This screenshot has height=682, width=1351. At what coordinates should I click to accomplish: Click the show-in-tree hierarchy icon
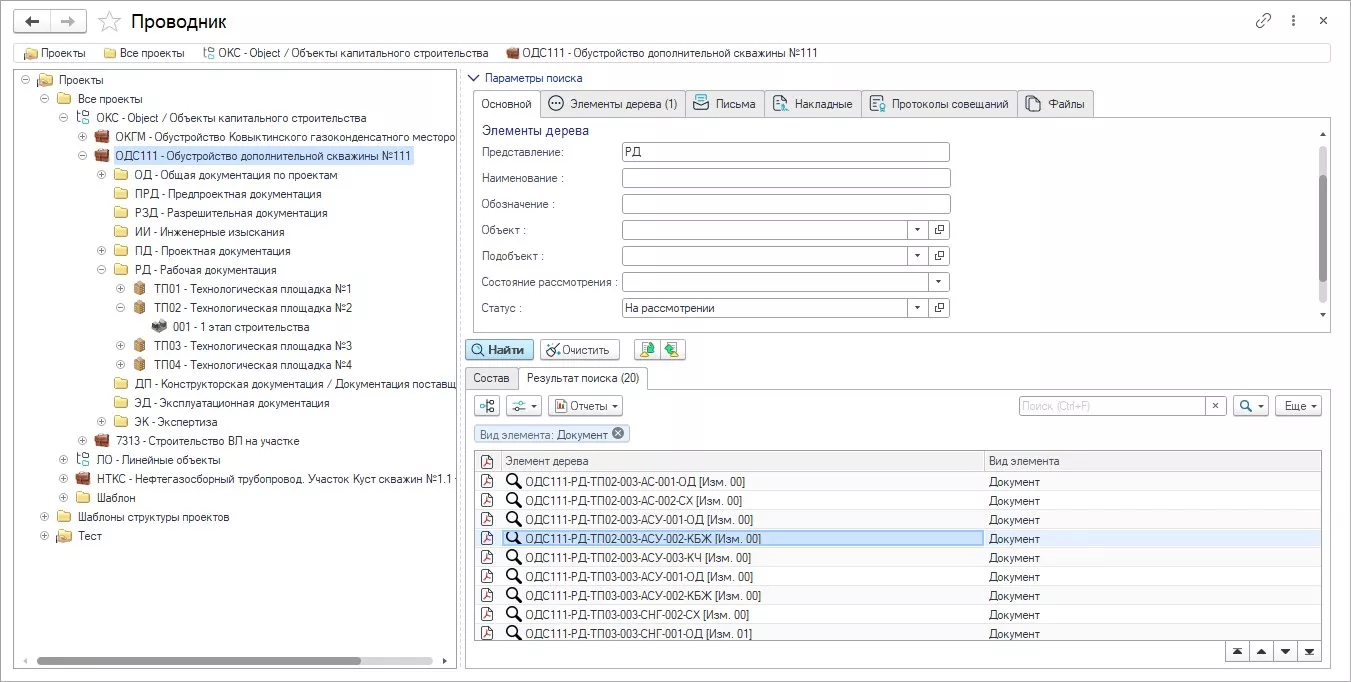[487, 406]
